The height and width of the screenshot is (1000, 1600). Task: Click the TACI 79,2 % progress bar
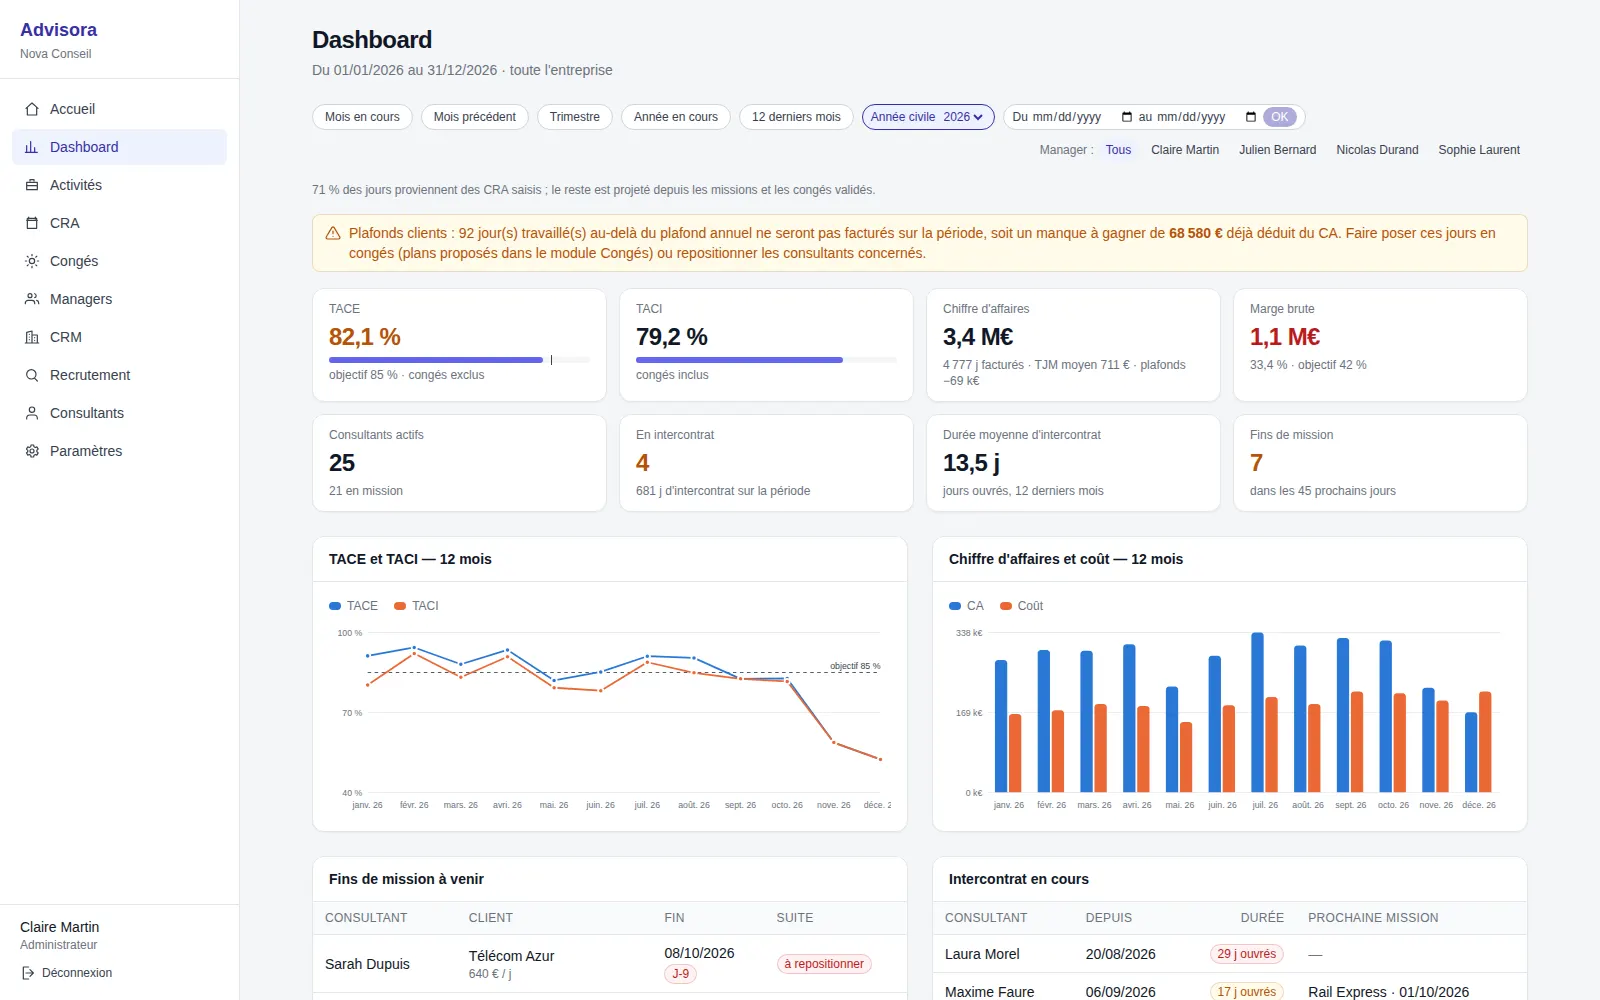(766, 360)
